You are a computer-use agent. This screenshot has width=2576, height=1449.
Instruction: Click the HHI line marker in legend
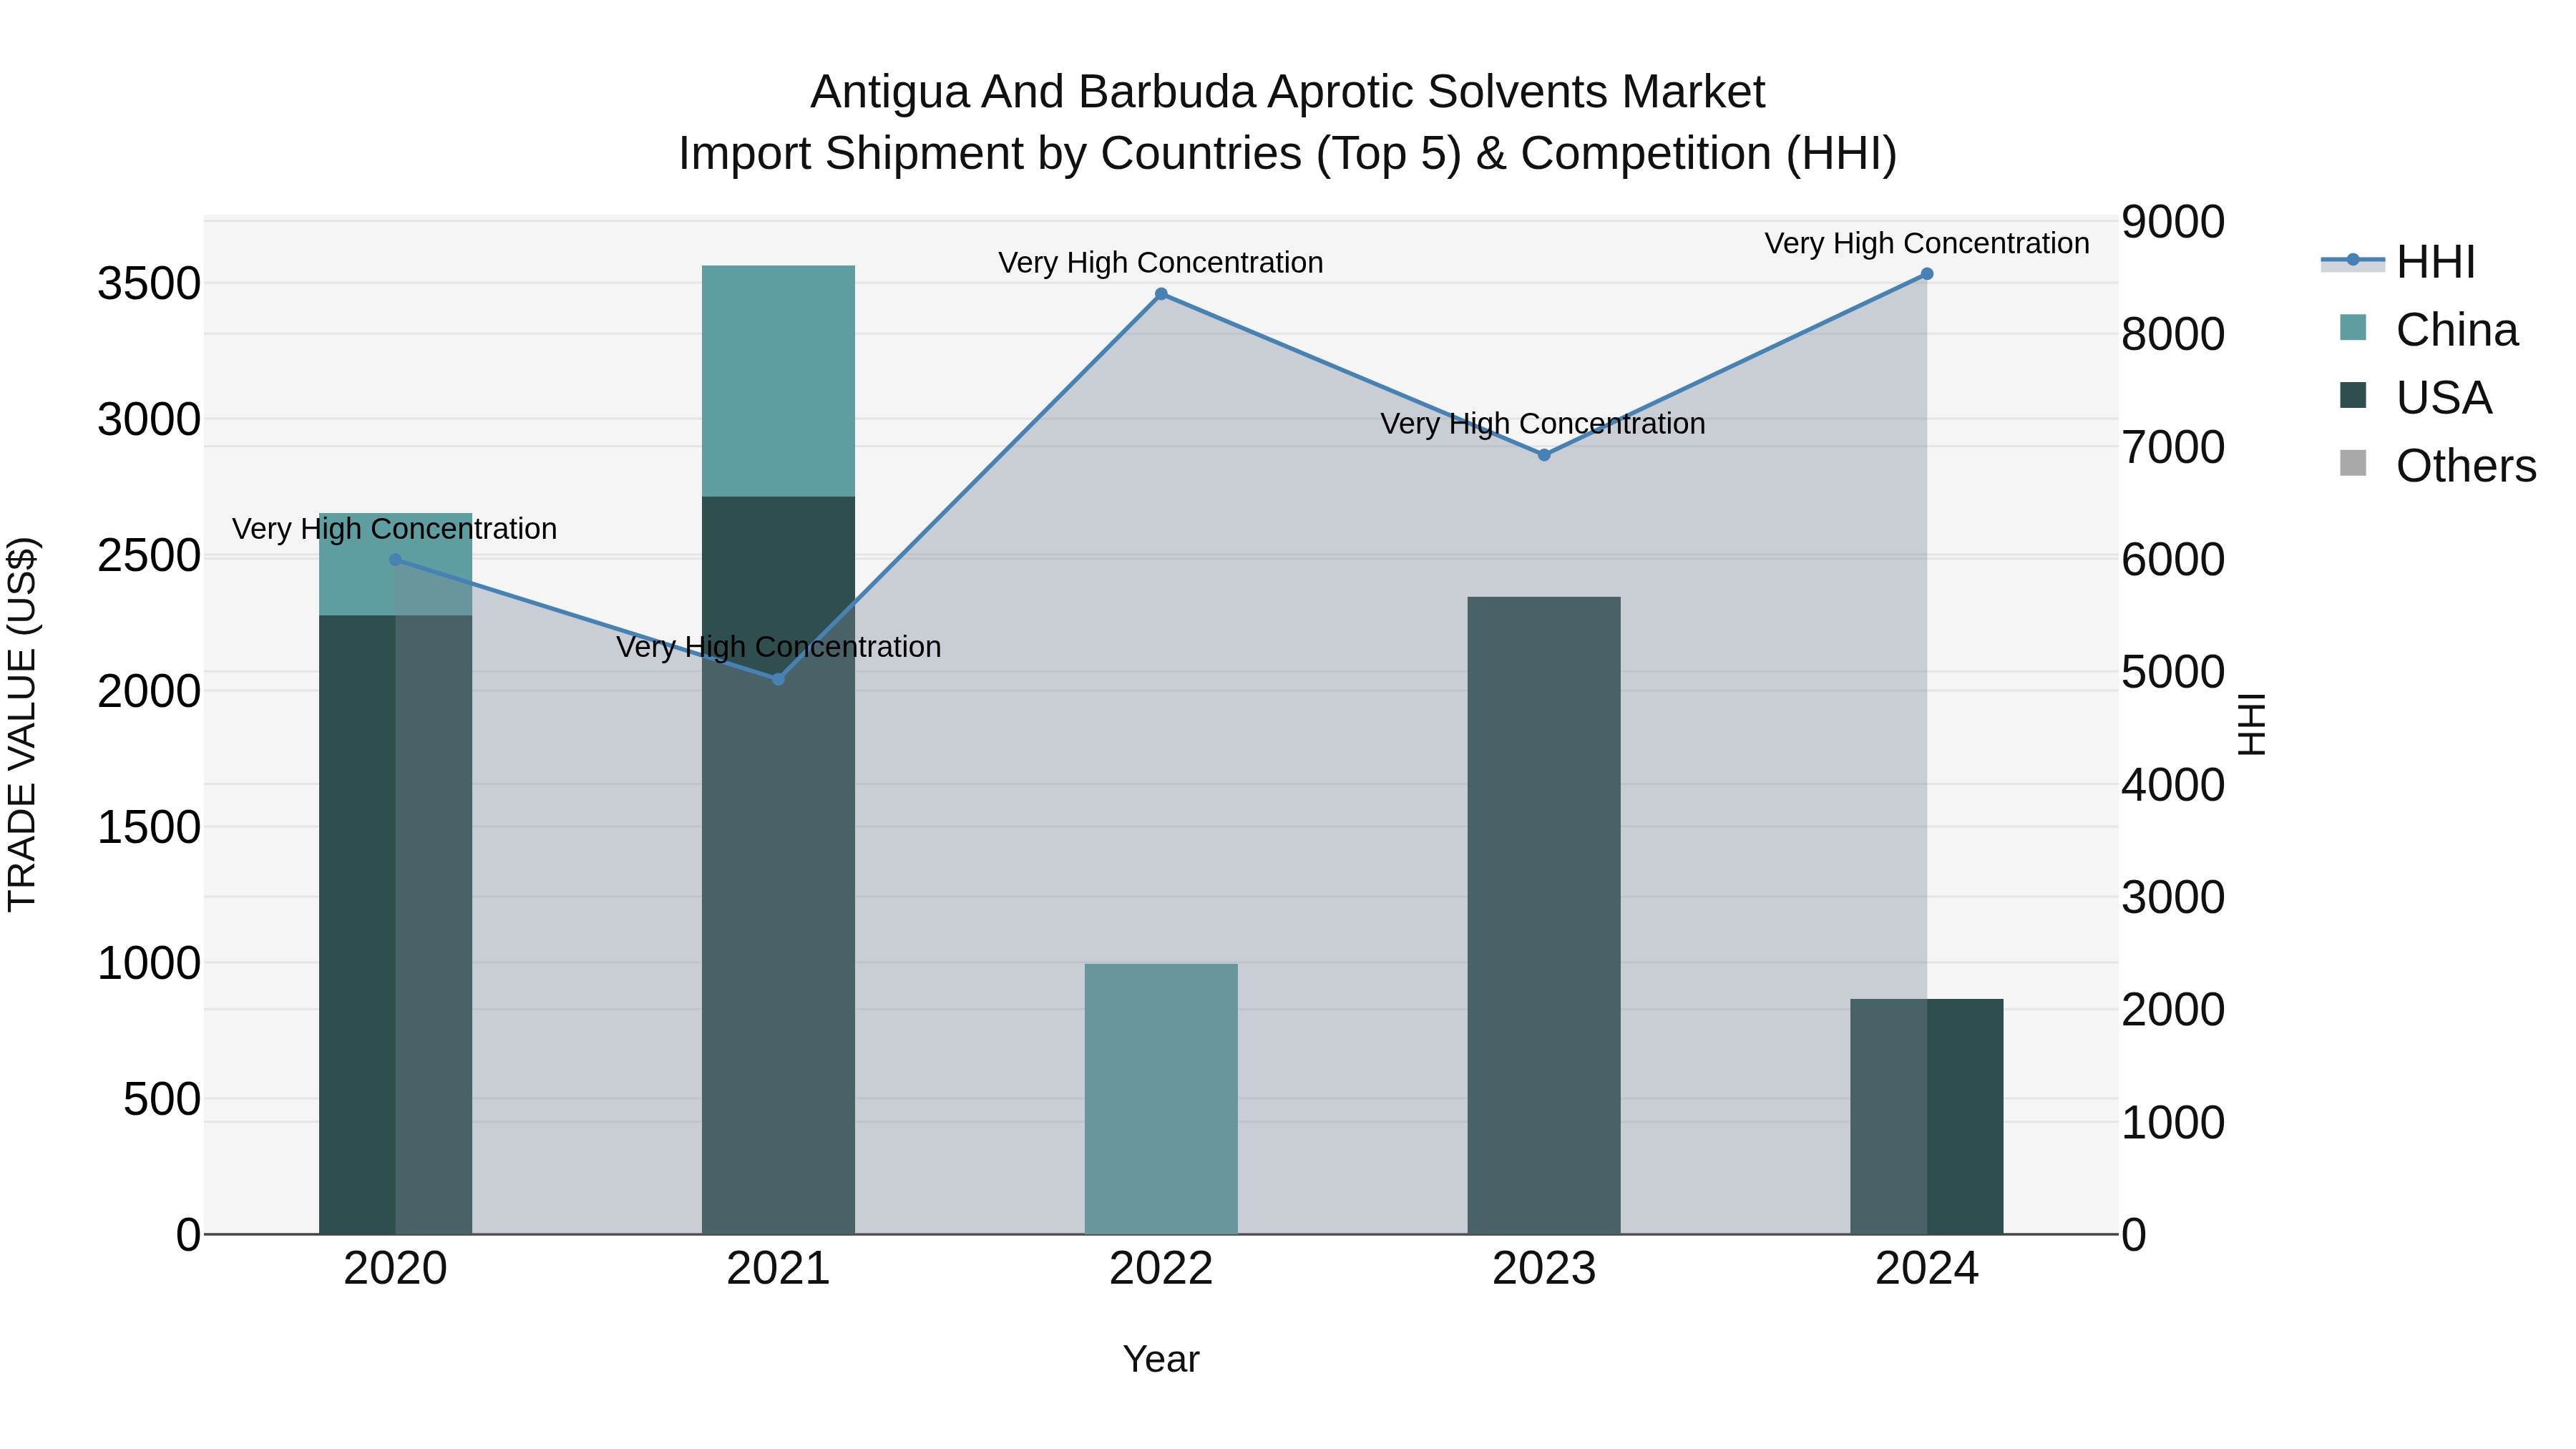click(x=2353, y=260)
